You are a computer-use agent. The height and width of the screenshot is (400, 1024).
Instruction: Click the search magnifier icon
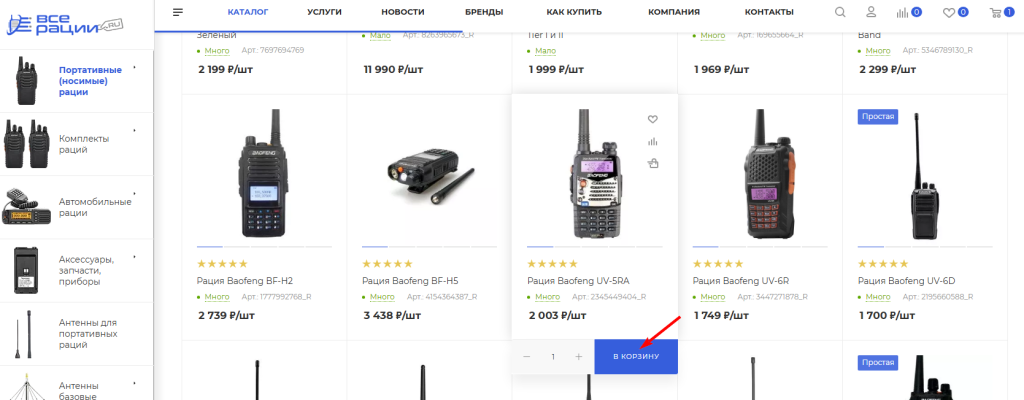coord(840,12)
